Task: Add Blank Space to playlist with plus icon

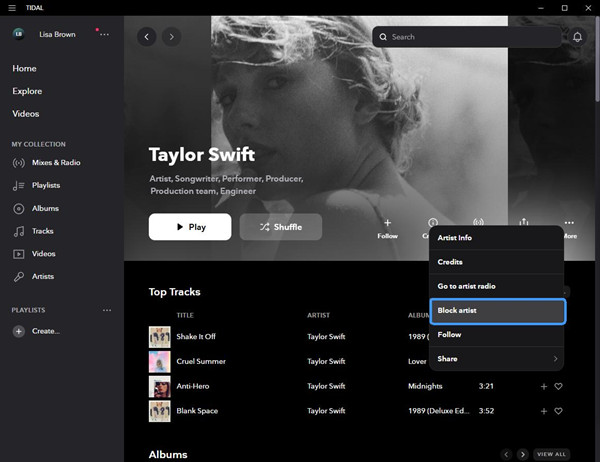Action: [x=544, y=411]
